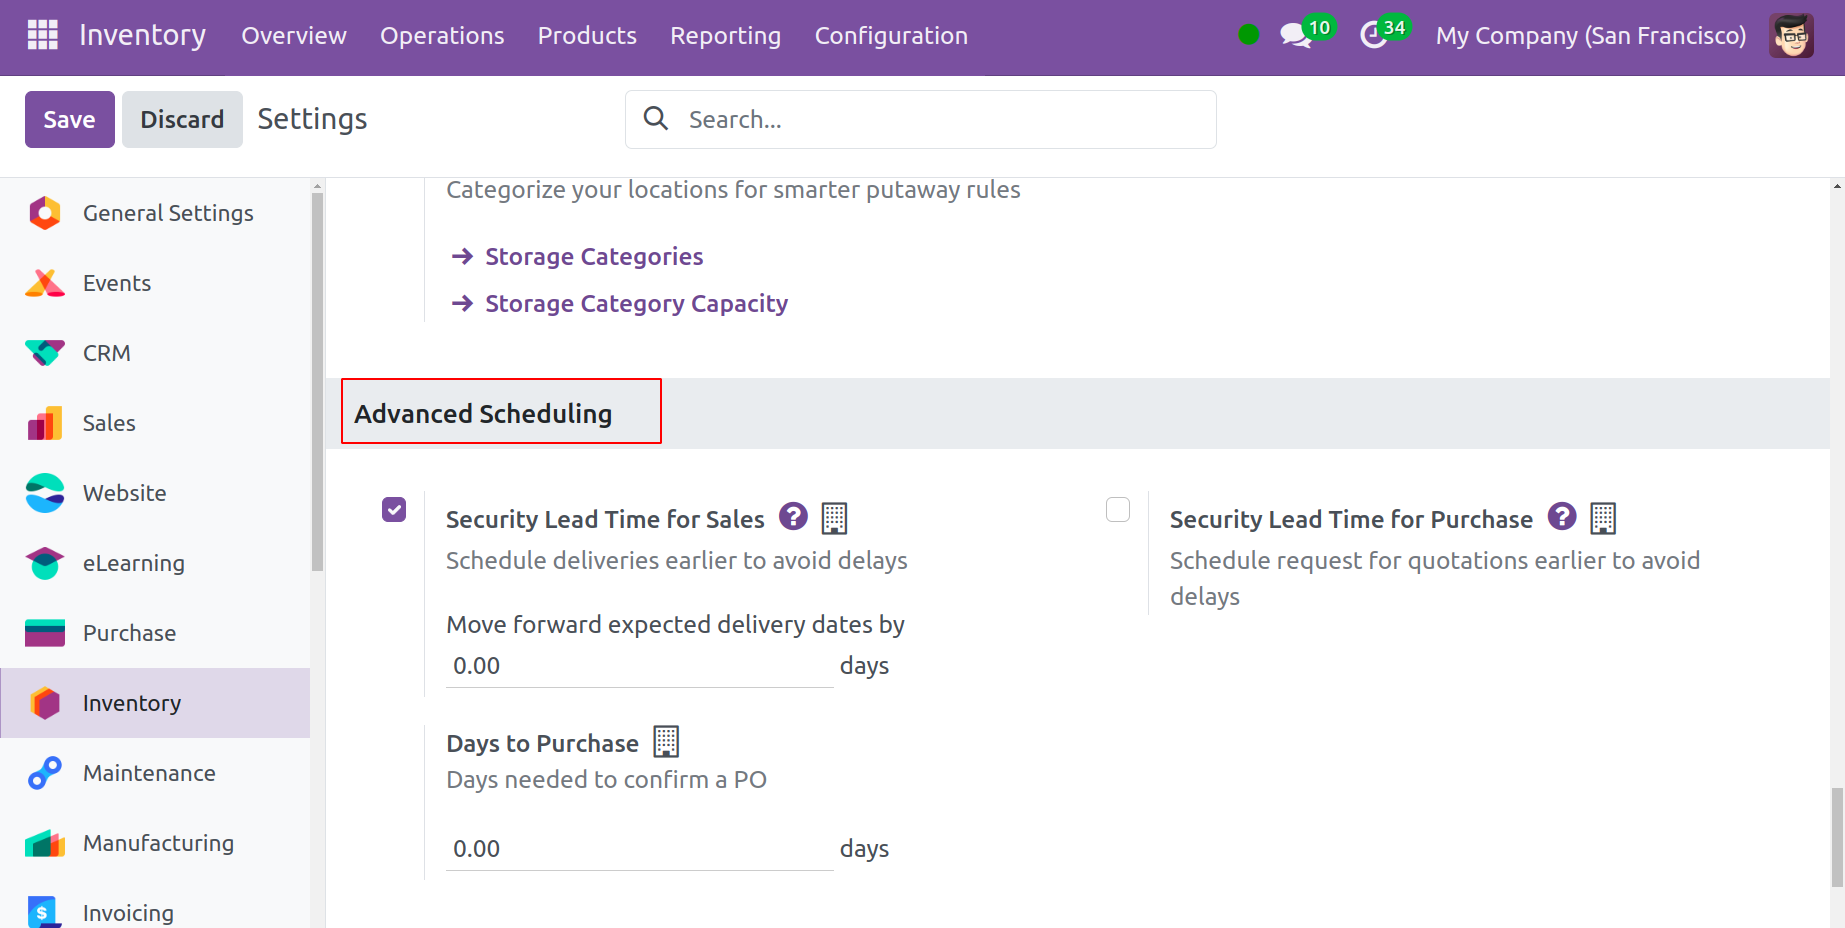Open the My Company (San Francisco) switcher
The image size is (1845, 928).
click(x=1590, y=36)
